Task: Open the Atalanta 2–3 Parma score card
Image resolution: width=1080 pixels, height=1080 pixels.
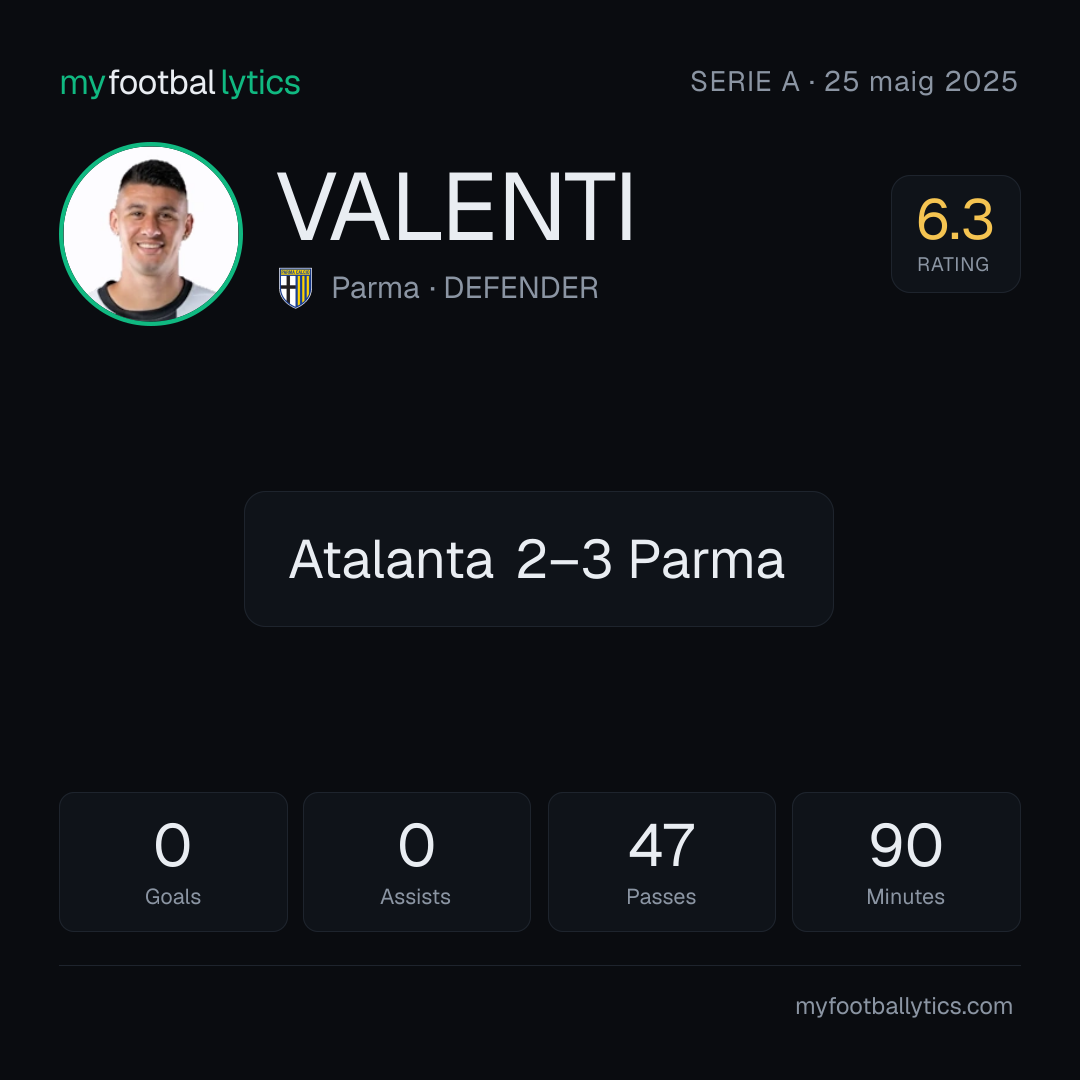Action: coord(539,559)
